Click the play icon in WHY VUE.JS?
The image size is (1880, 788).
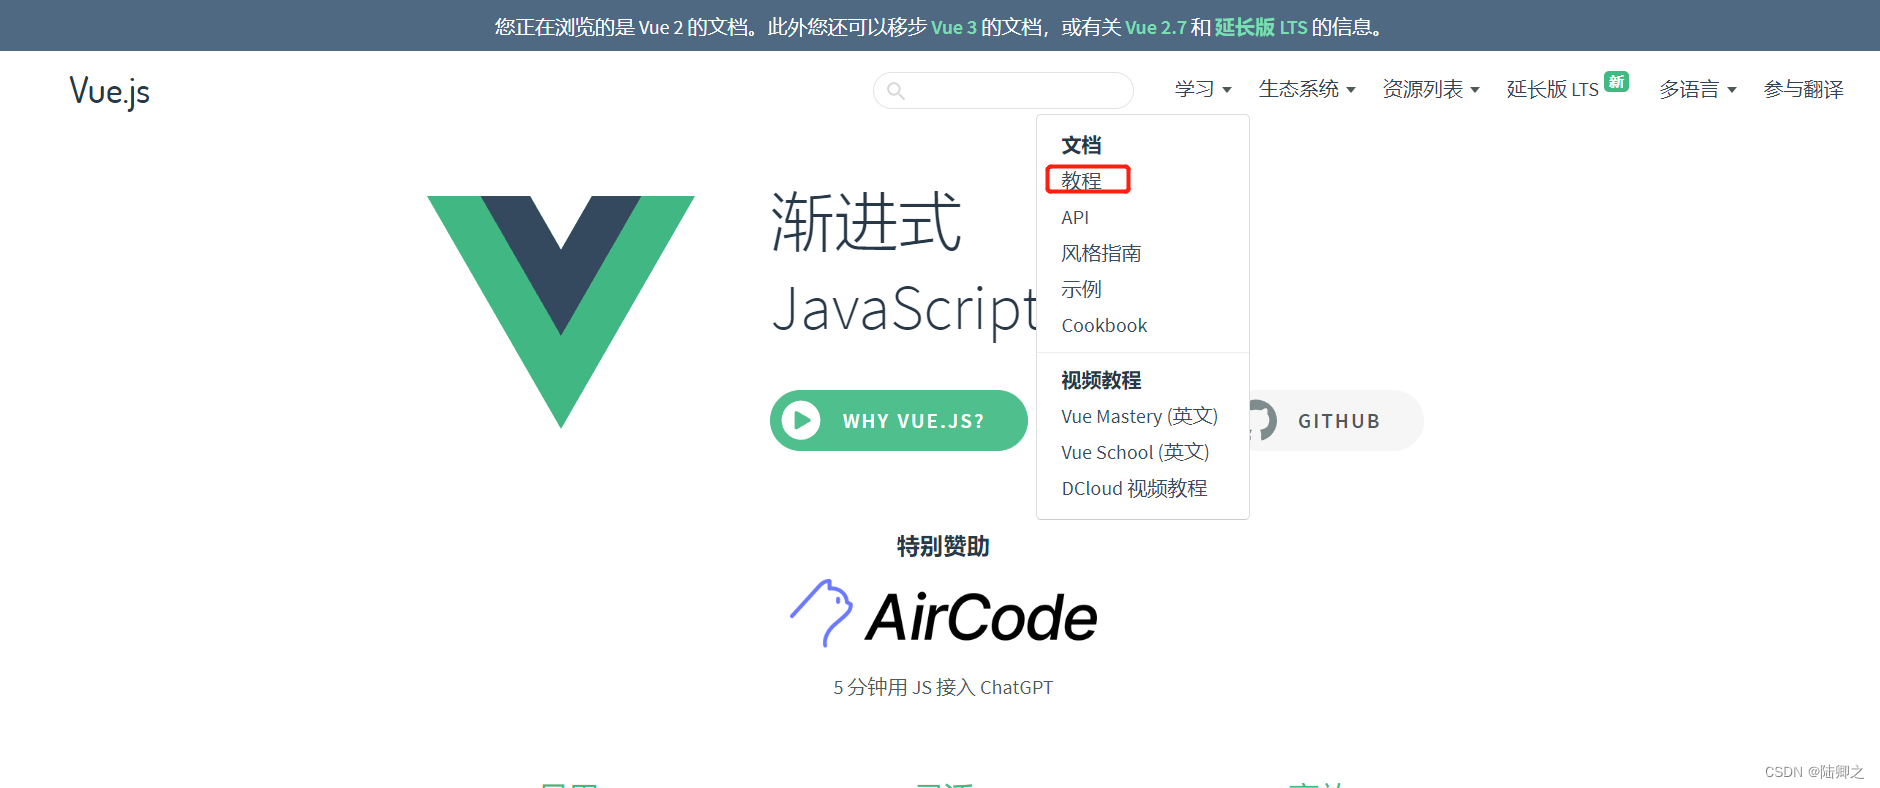click(x=801, y=421)
